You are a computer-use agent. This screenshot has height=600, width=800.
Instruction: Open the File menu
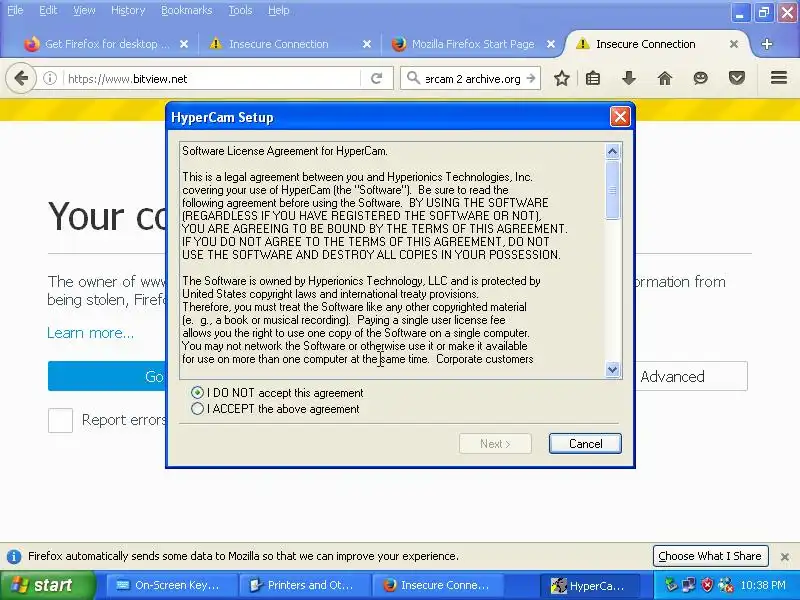click(15, 10)
